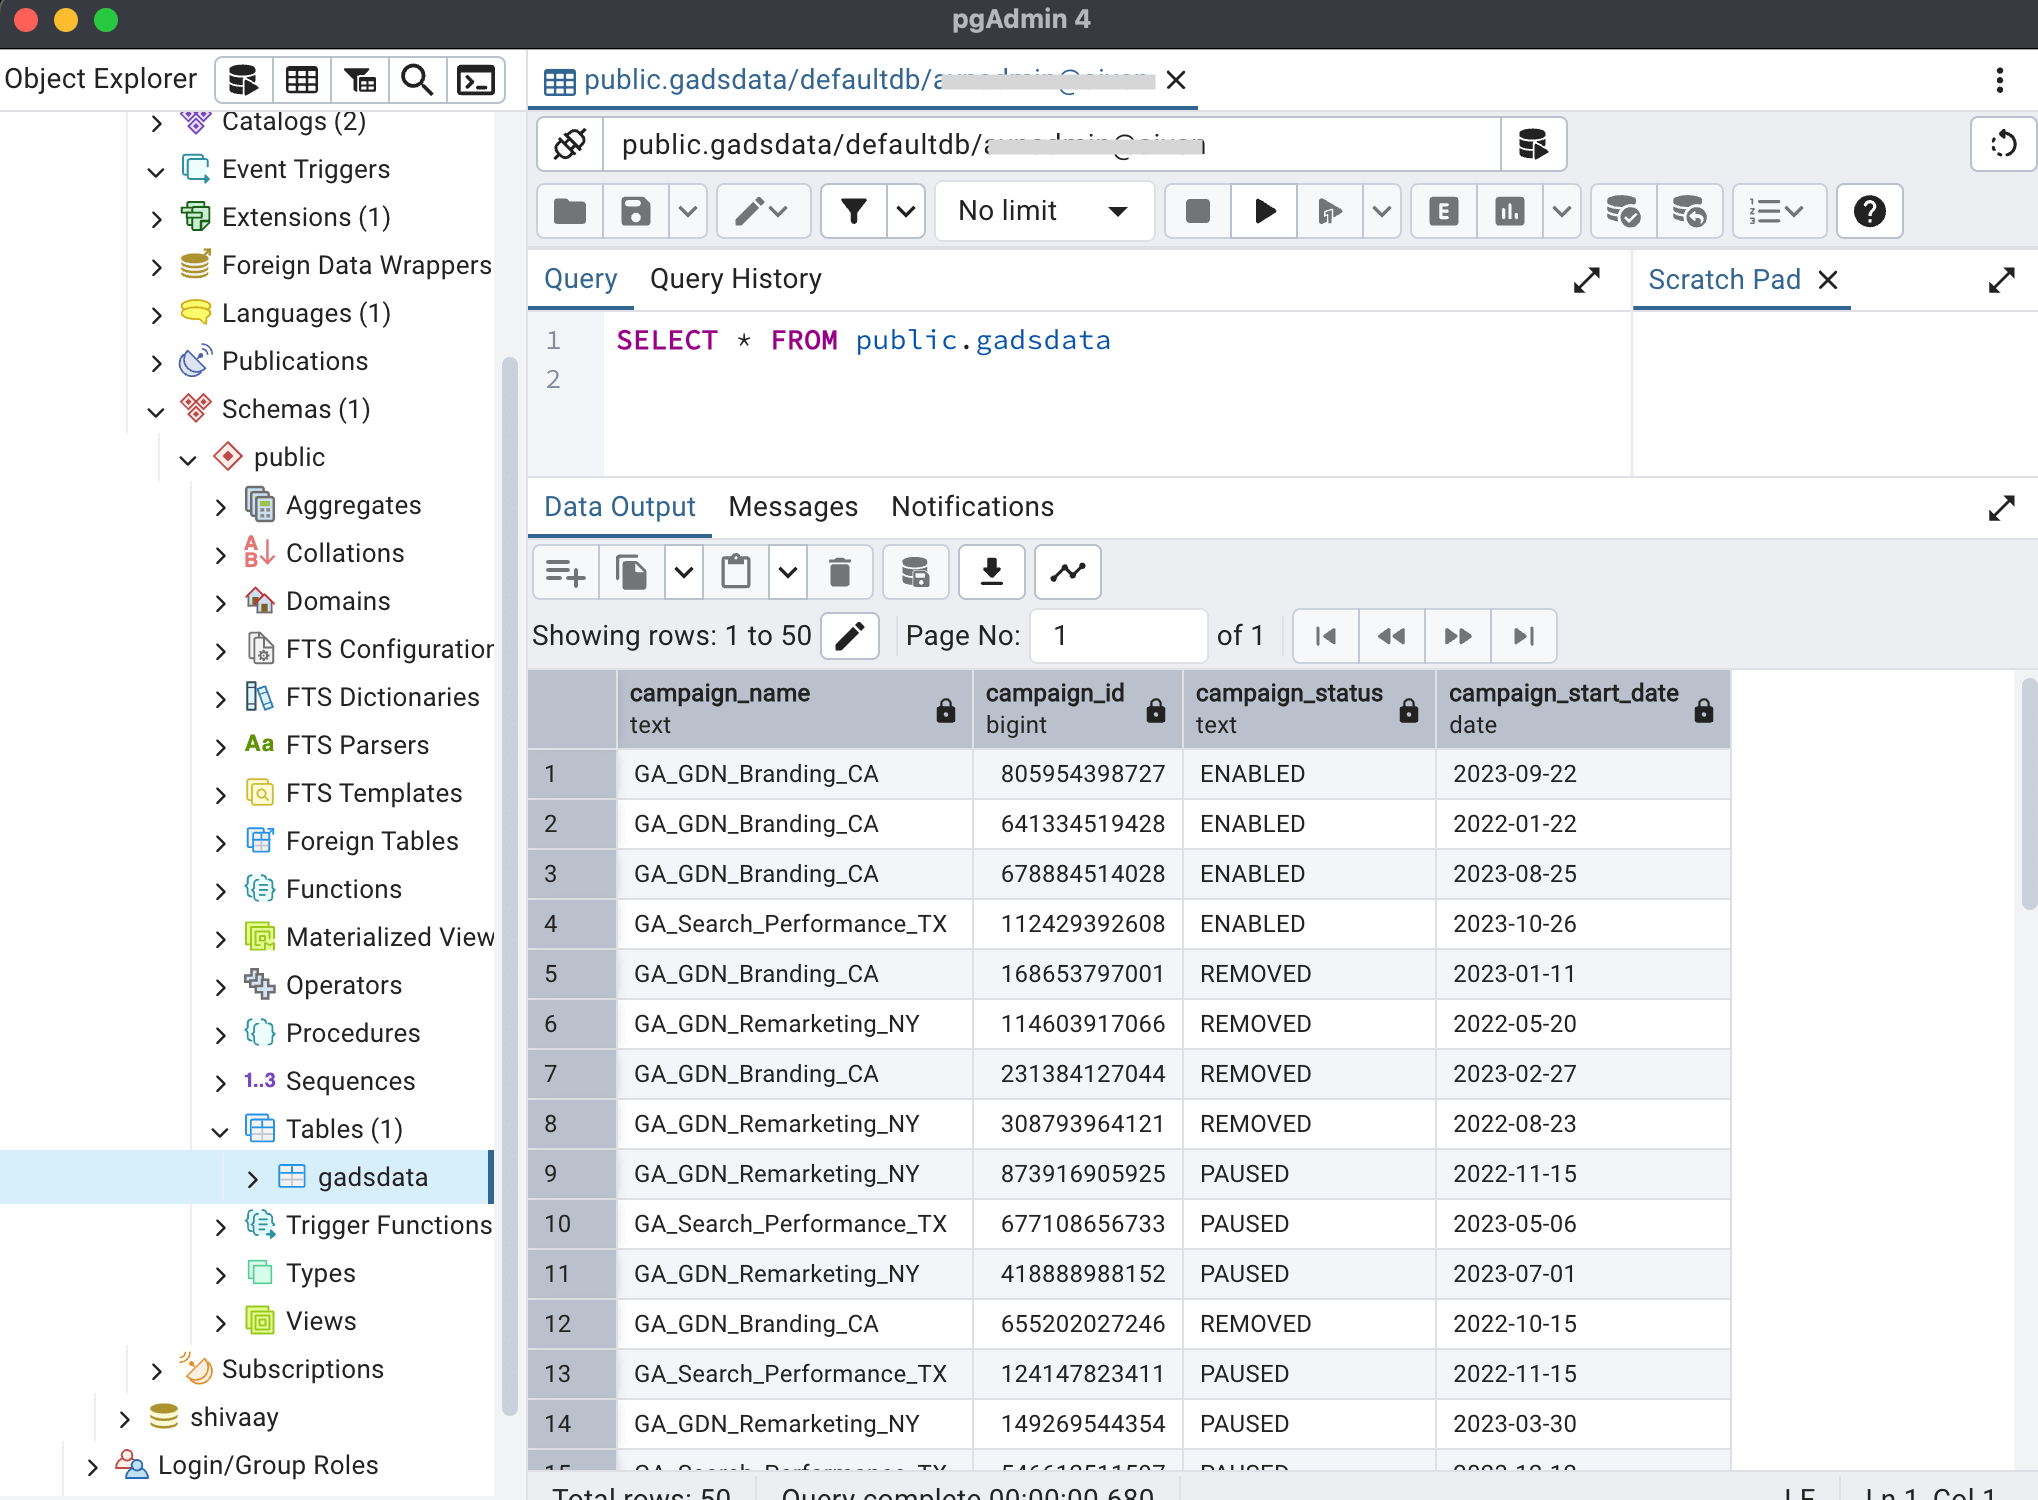2038x1500 pixels.
Task: Delete selected rows with the trash icon
Action: pos(840,572)
